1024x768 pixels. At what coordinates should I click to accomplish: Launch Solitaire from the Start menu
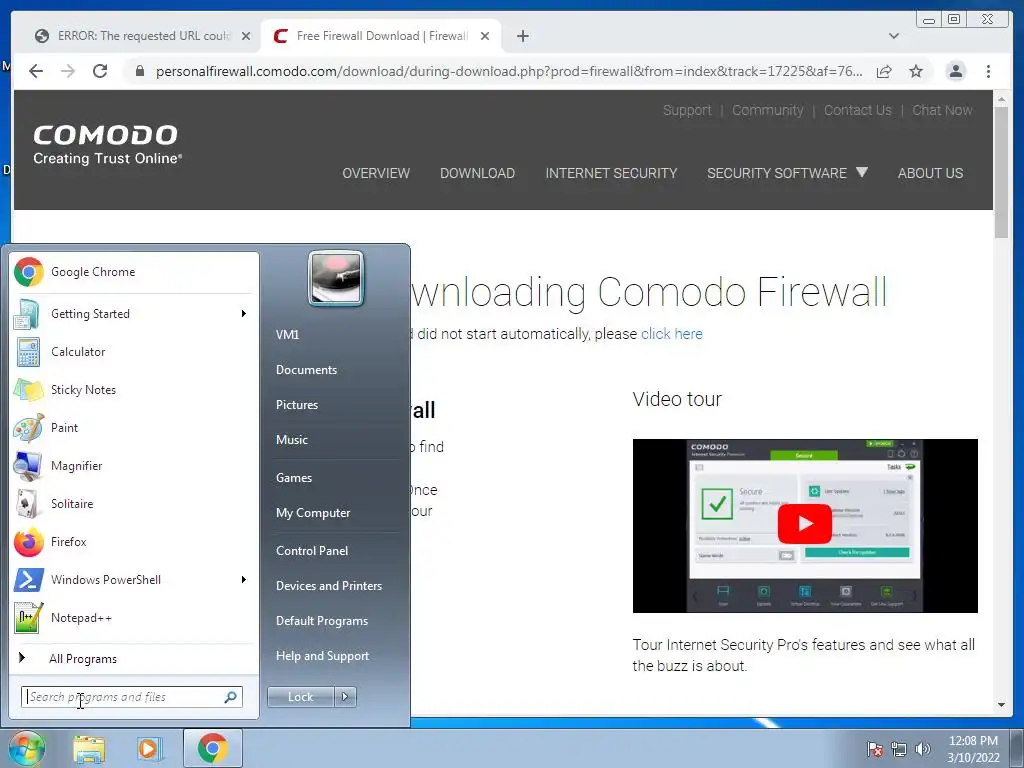pyautogui.click(x=134, y=504)
